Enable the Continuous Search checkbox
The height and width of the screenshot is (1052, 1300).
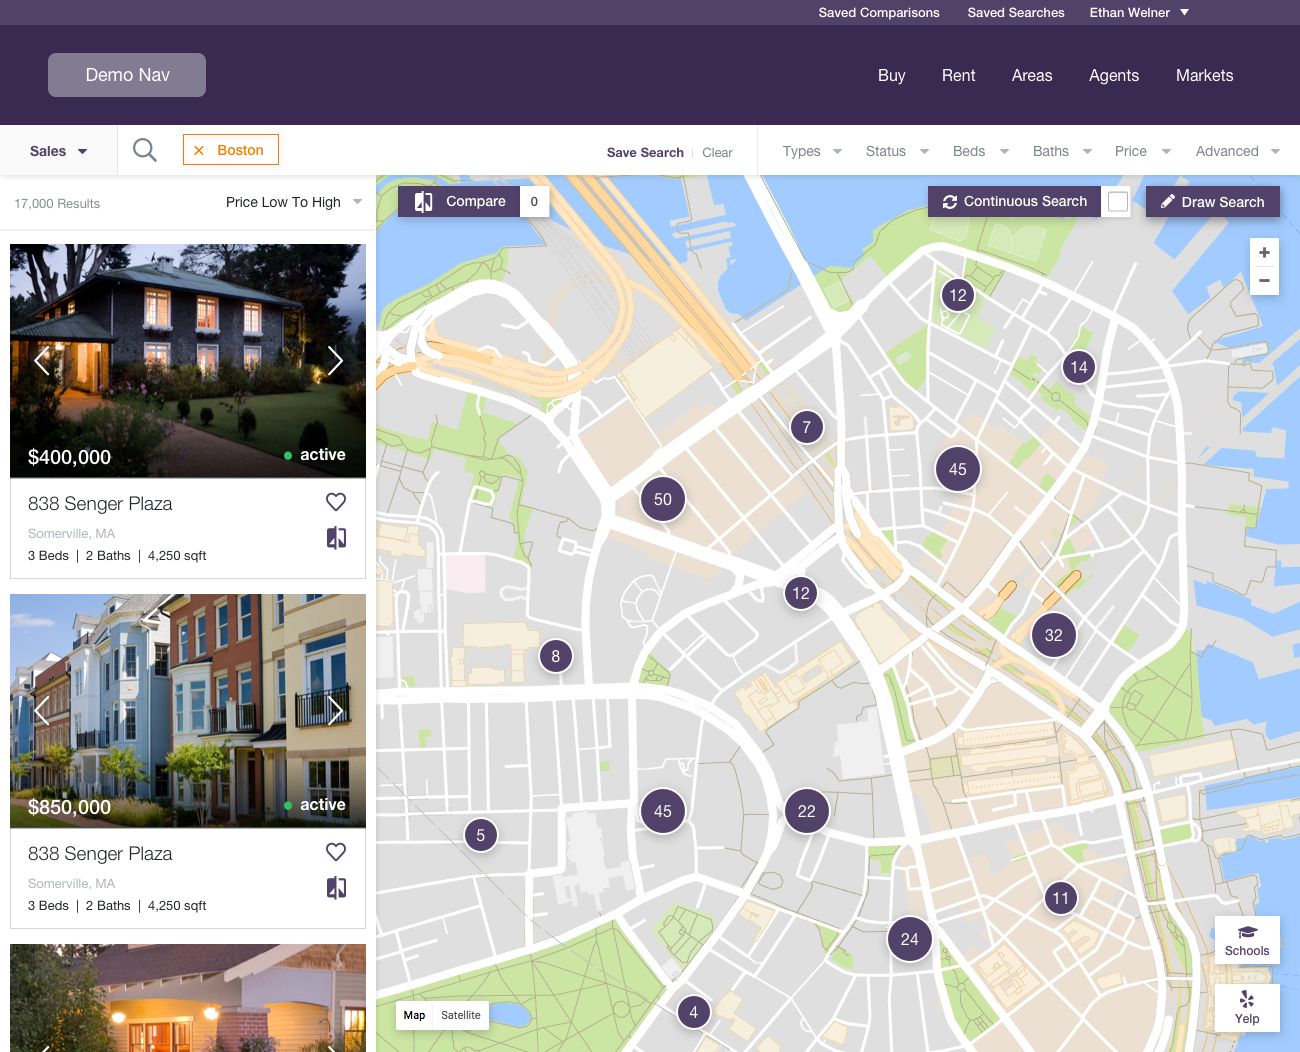click(1118, 202)
